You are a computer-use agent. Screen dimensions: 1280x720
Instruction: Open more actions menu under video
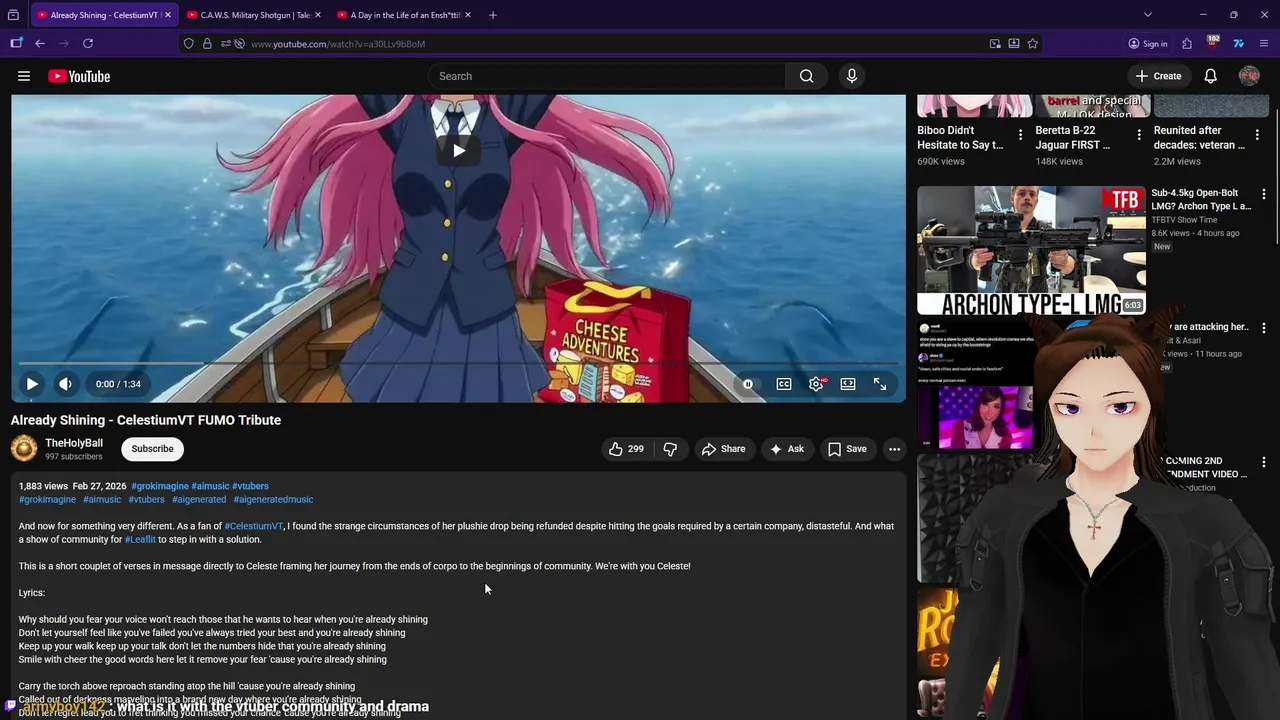click(894, 449)
